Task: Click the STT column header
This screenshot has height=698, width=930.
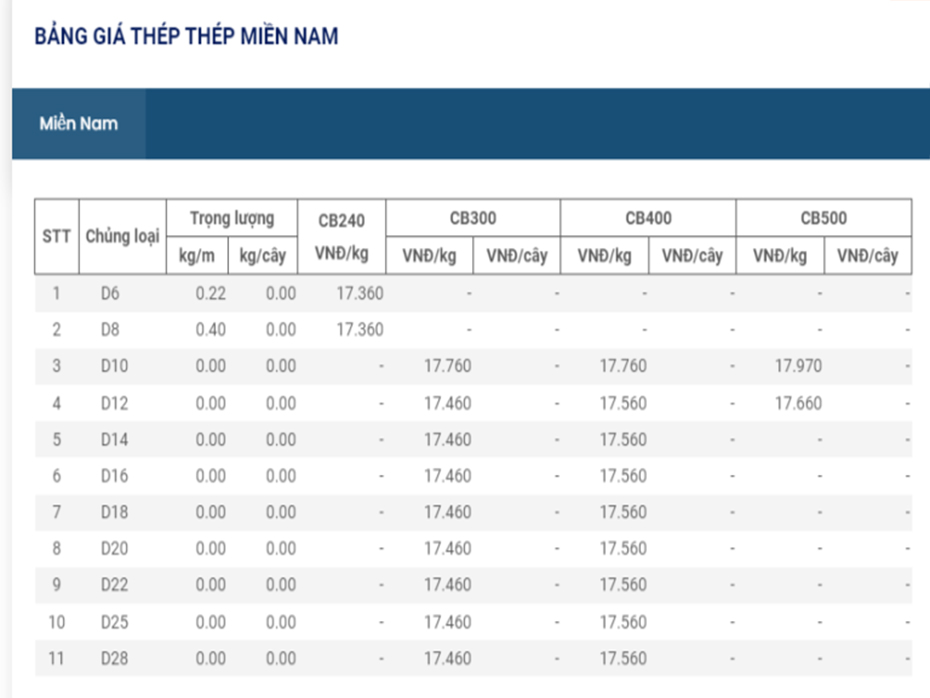Action: click(x=57, y=237)
